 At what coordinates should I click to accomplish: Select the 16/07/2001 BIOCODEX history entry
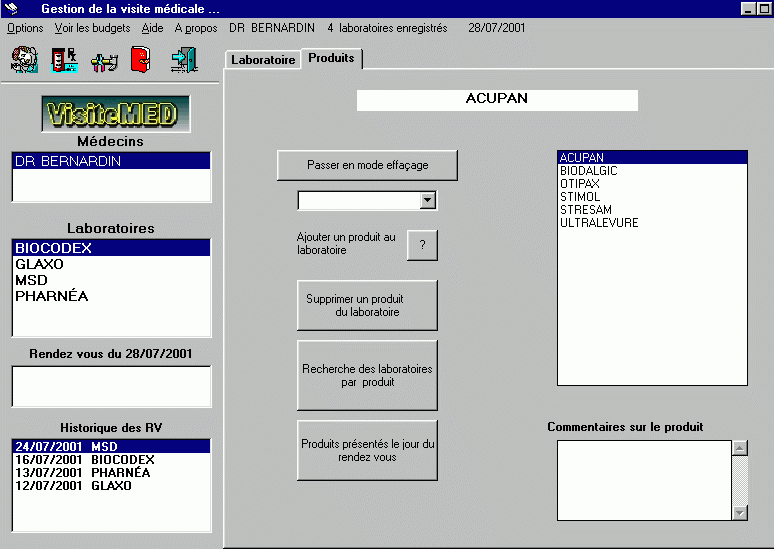[112, 460]
